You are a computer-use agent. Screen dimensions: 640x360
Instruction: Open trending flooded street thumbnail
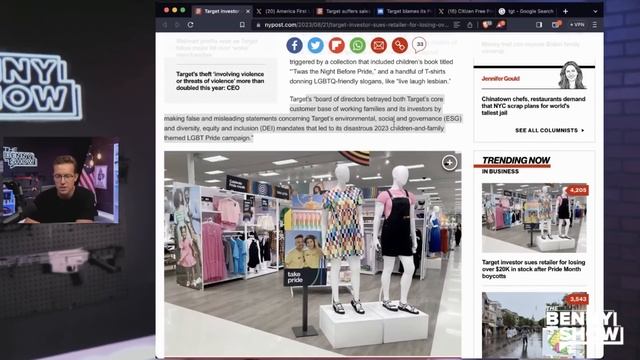pyautogui.click(x=534, y=325)
